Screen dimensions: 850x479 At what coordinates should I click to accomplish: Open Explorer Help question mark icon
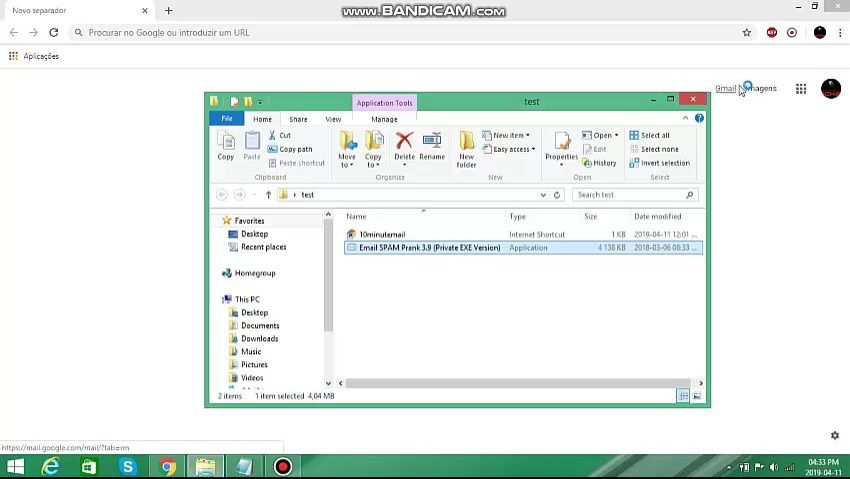coord(699,118)
